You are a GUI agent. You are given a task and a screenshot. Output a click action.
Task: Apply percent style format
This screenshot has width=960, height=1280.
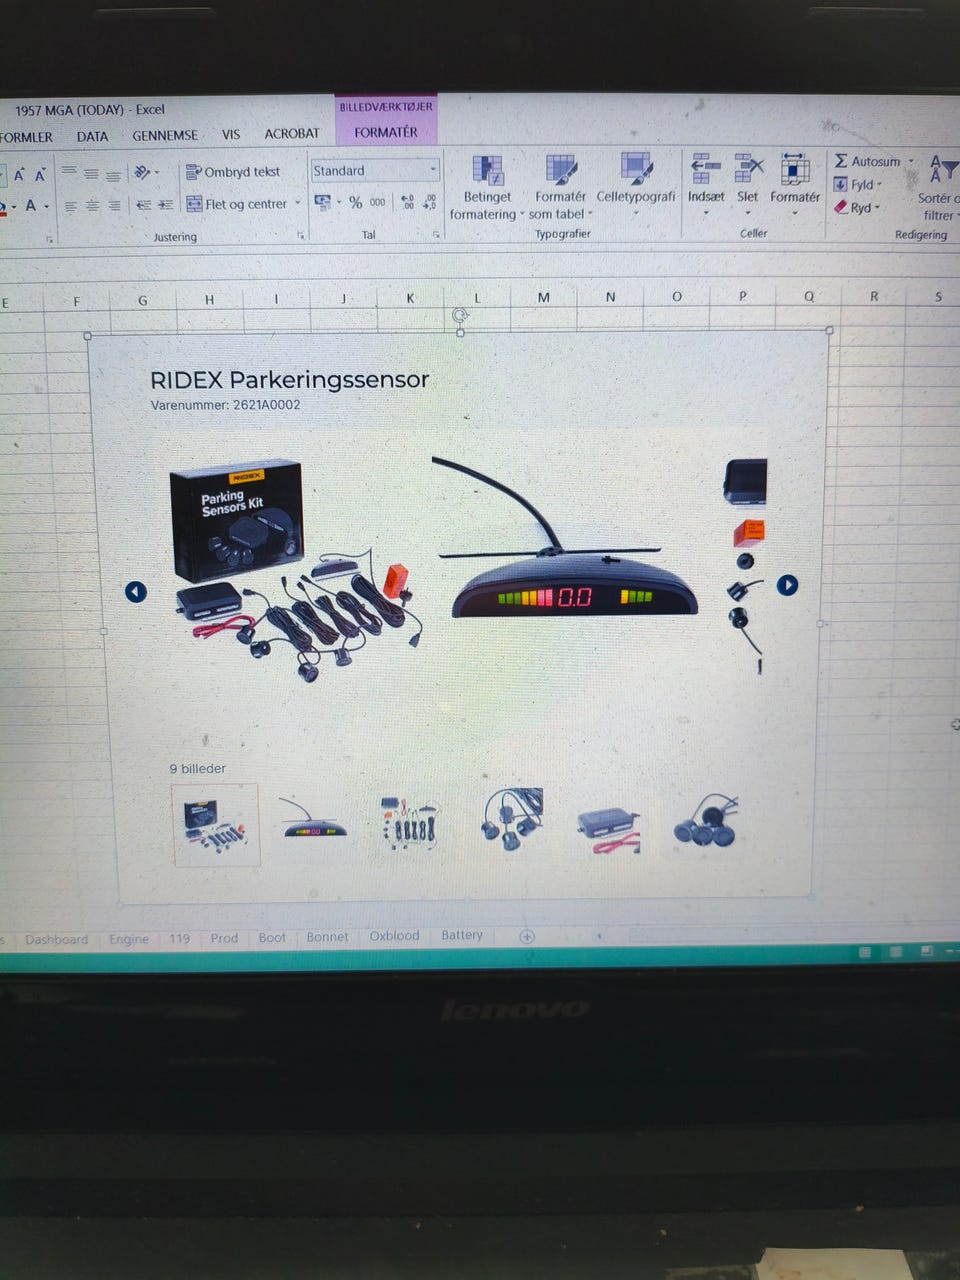point(355,203)
